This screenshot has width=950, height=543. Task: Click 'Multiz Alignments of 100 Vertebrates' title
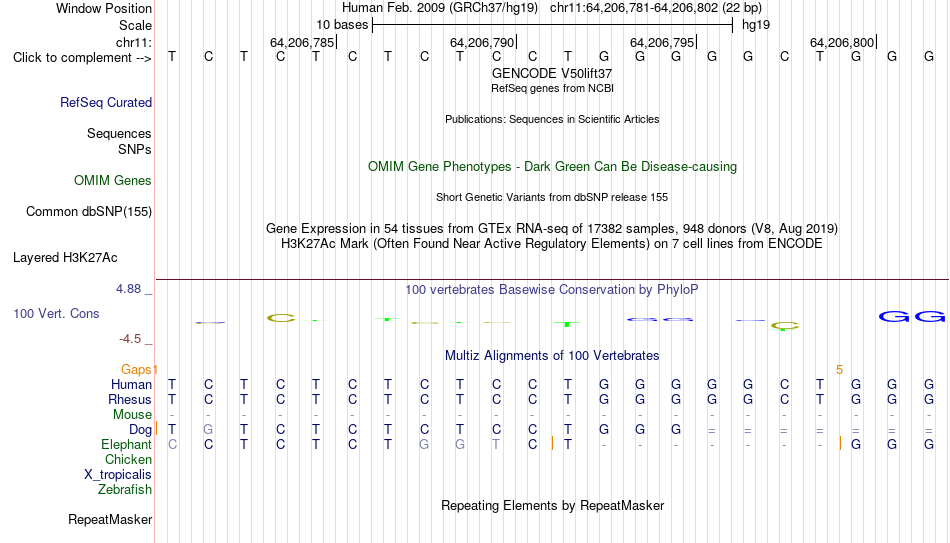click(x=552, y=356)
